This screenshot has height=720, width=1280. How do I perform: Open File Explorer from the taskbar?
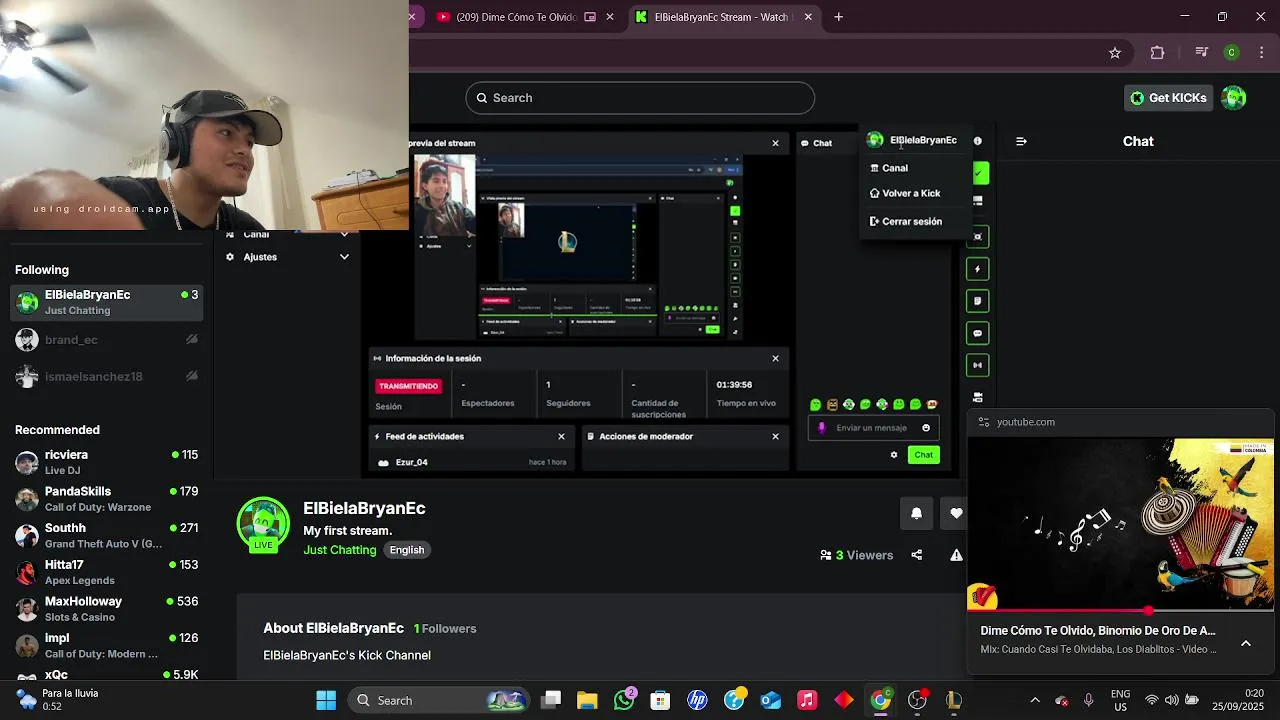[x=587, y=700]
